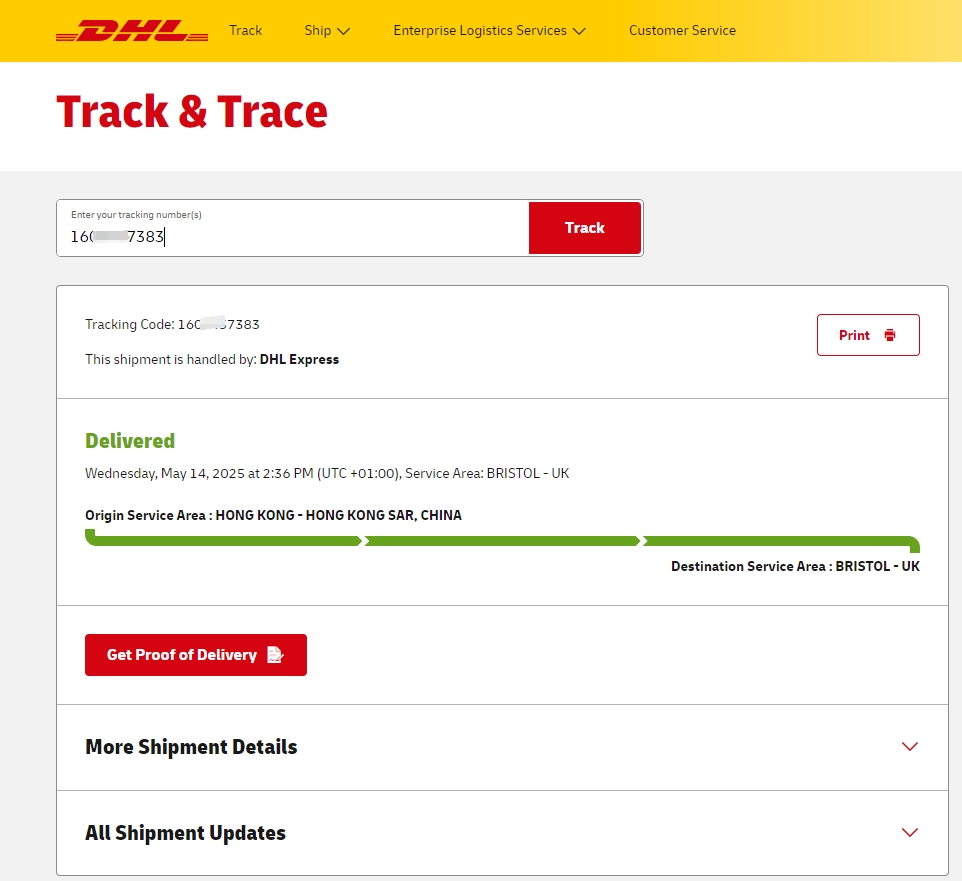Focus the tracking number input field
Viewport: 962px width, 881px height.
[x=293, y=228]
